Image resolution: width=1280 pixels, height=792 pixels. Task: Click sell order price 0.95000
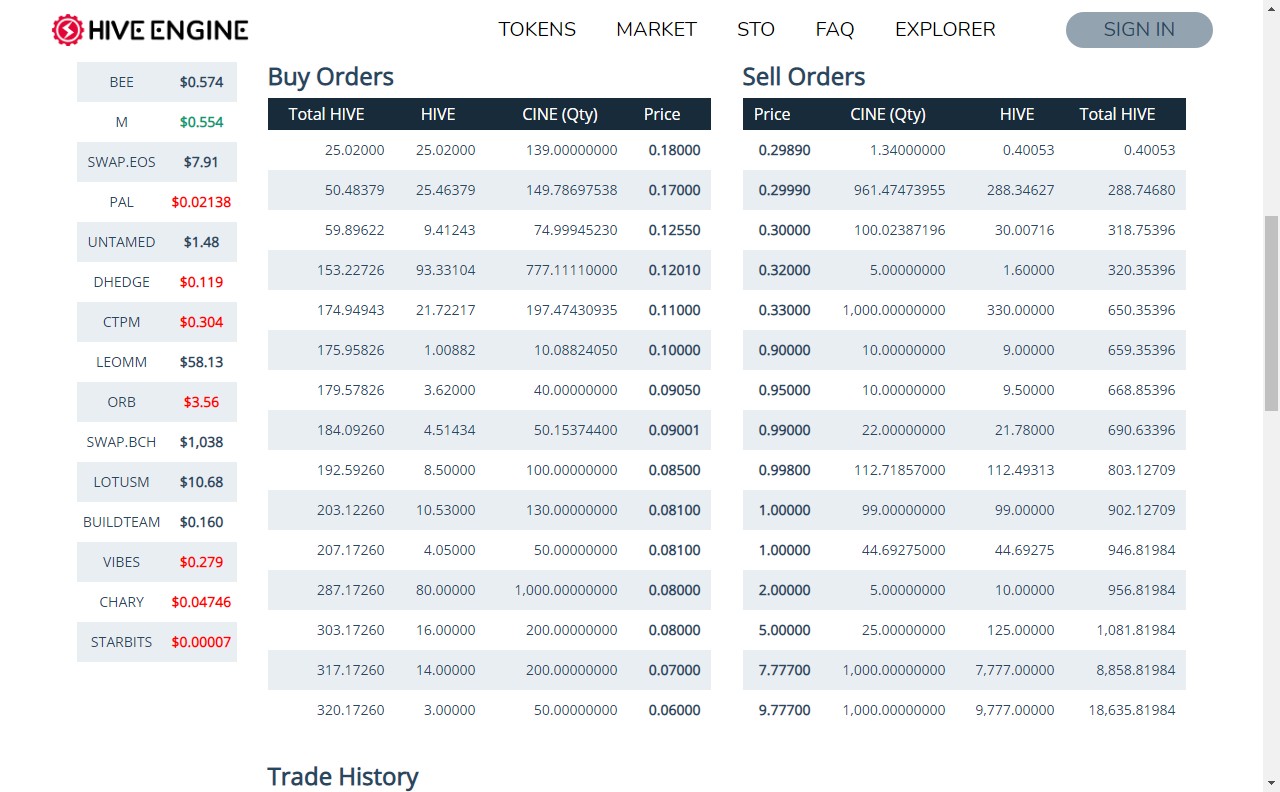(784, 390)
